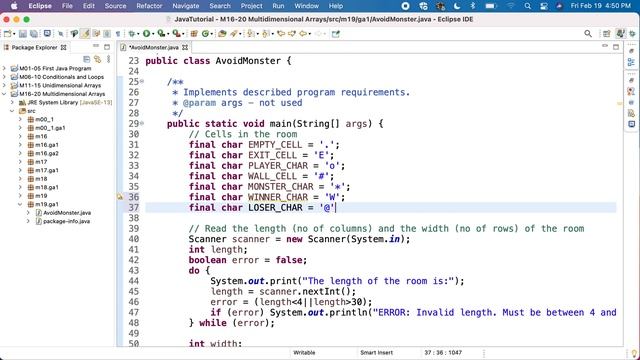Create a new Java package icon
The height and width of the screenshot is (360, 640).
click(194, 34)
